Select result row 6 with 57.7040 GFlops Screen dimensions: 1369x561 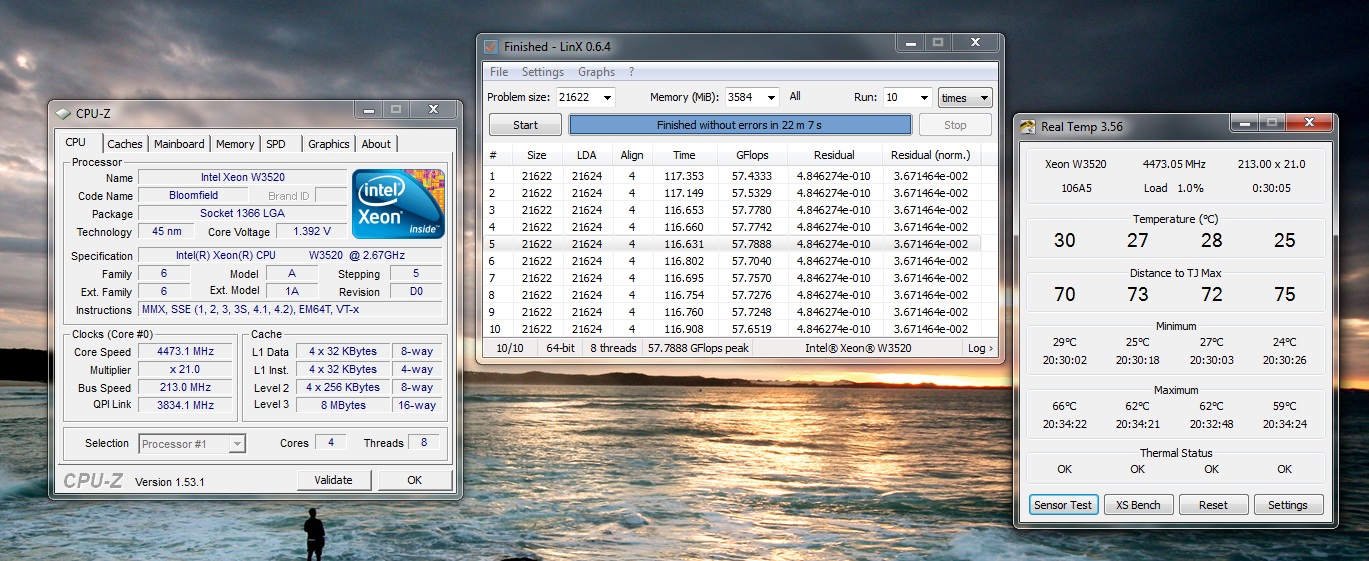[x=732, y=261]
